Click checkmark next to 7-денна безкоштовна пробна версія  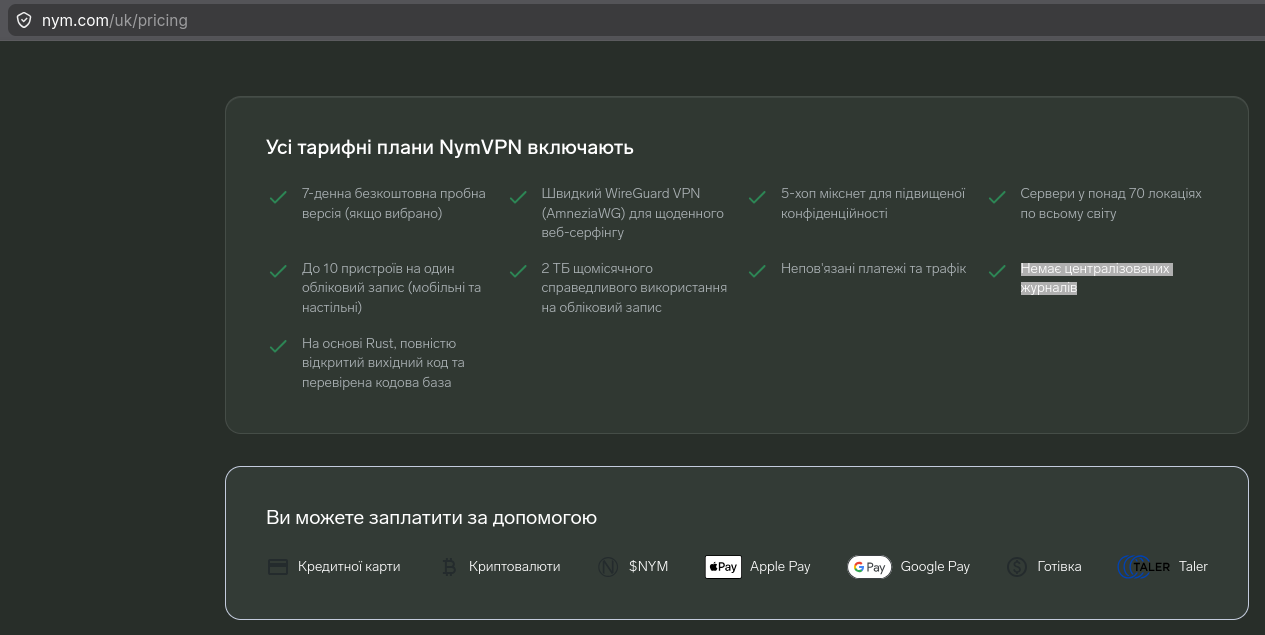[x=278, y=197]
